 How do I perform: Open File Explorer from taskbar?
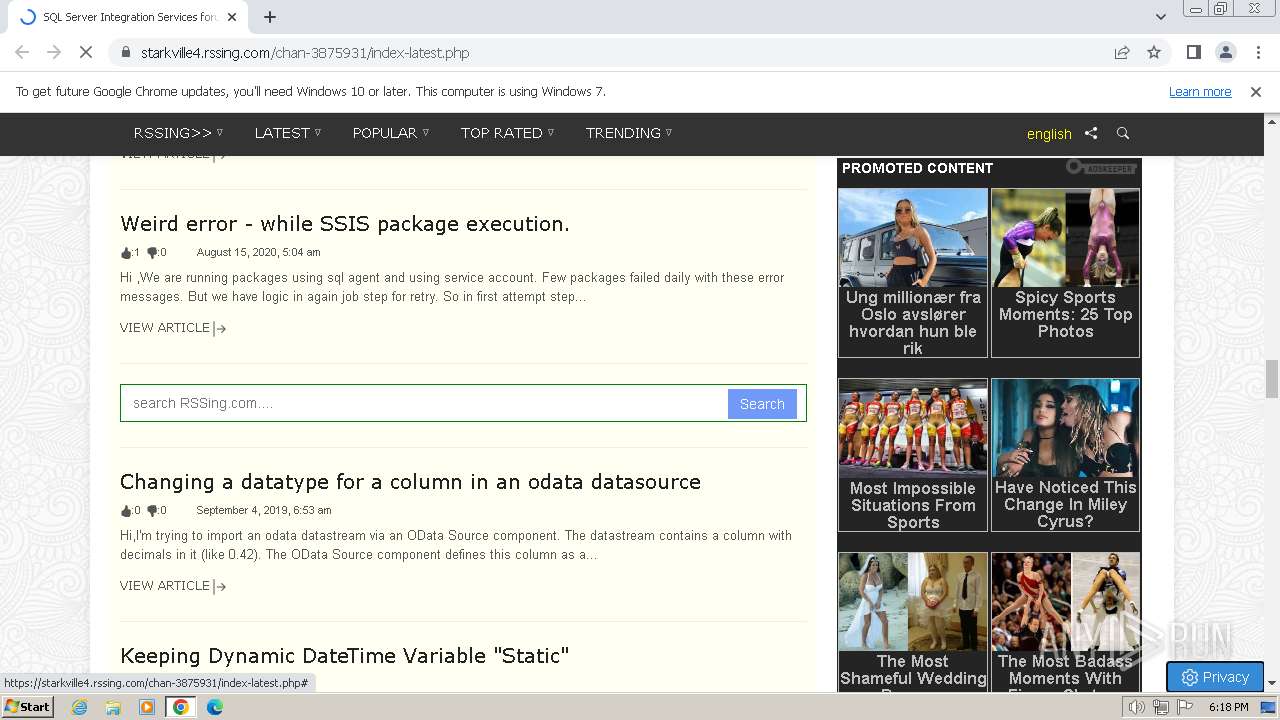point(113,707)
